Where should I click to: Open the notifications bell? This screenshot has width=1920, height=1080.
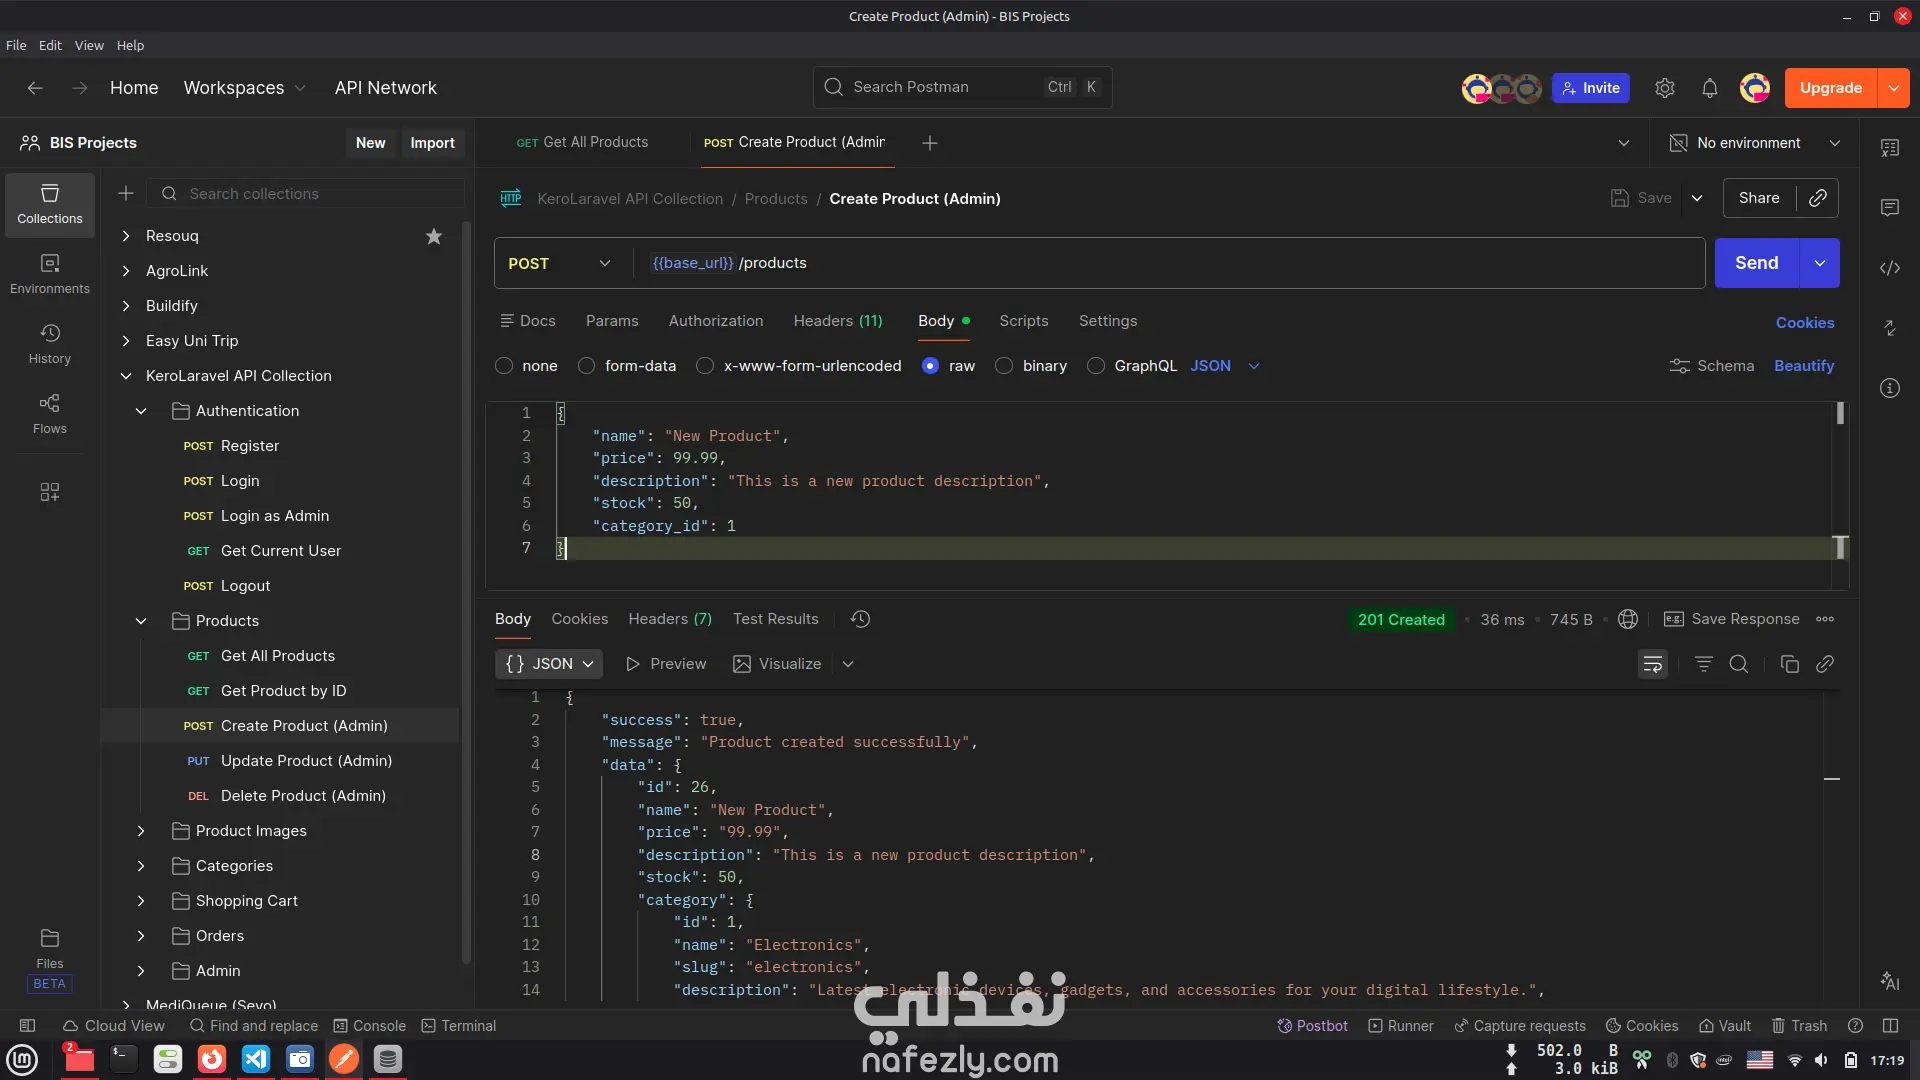click(x=1709, y=88)
